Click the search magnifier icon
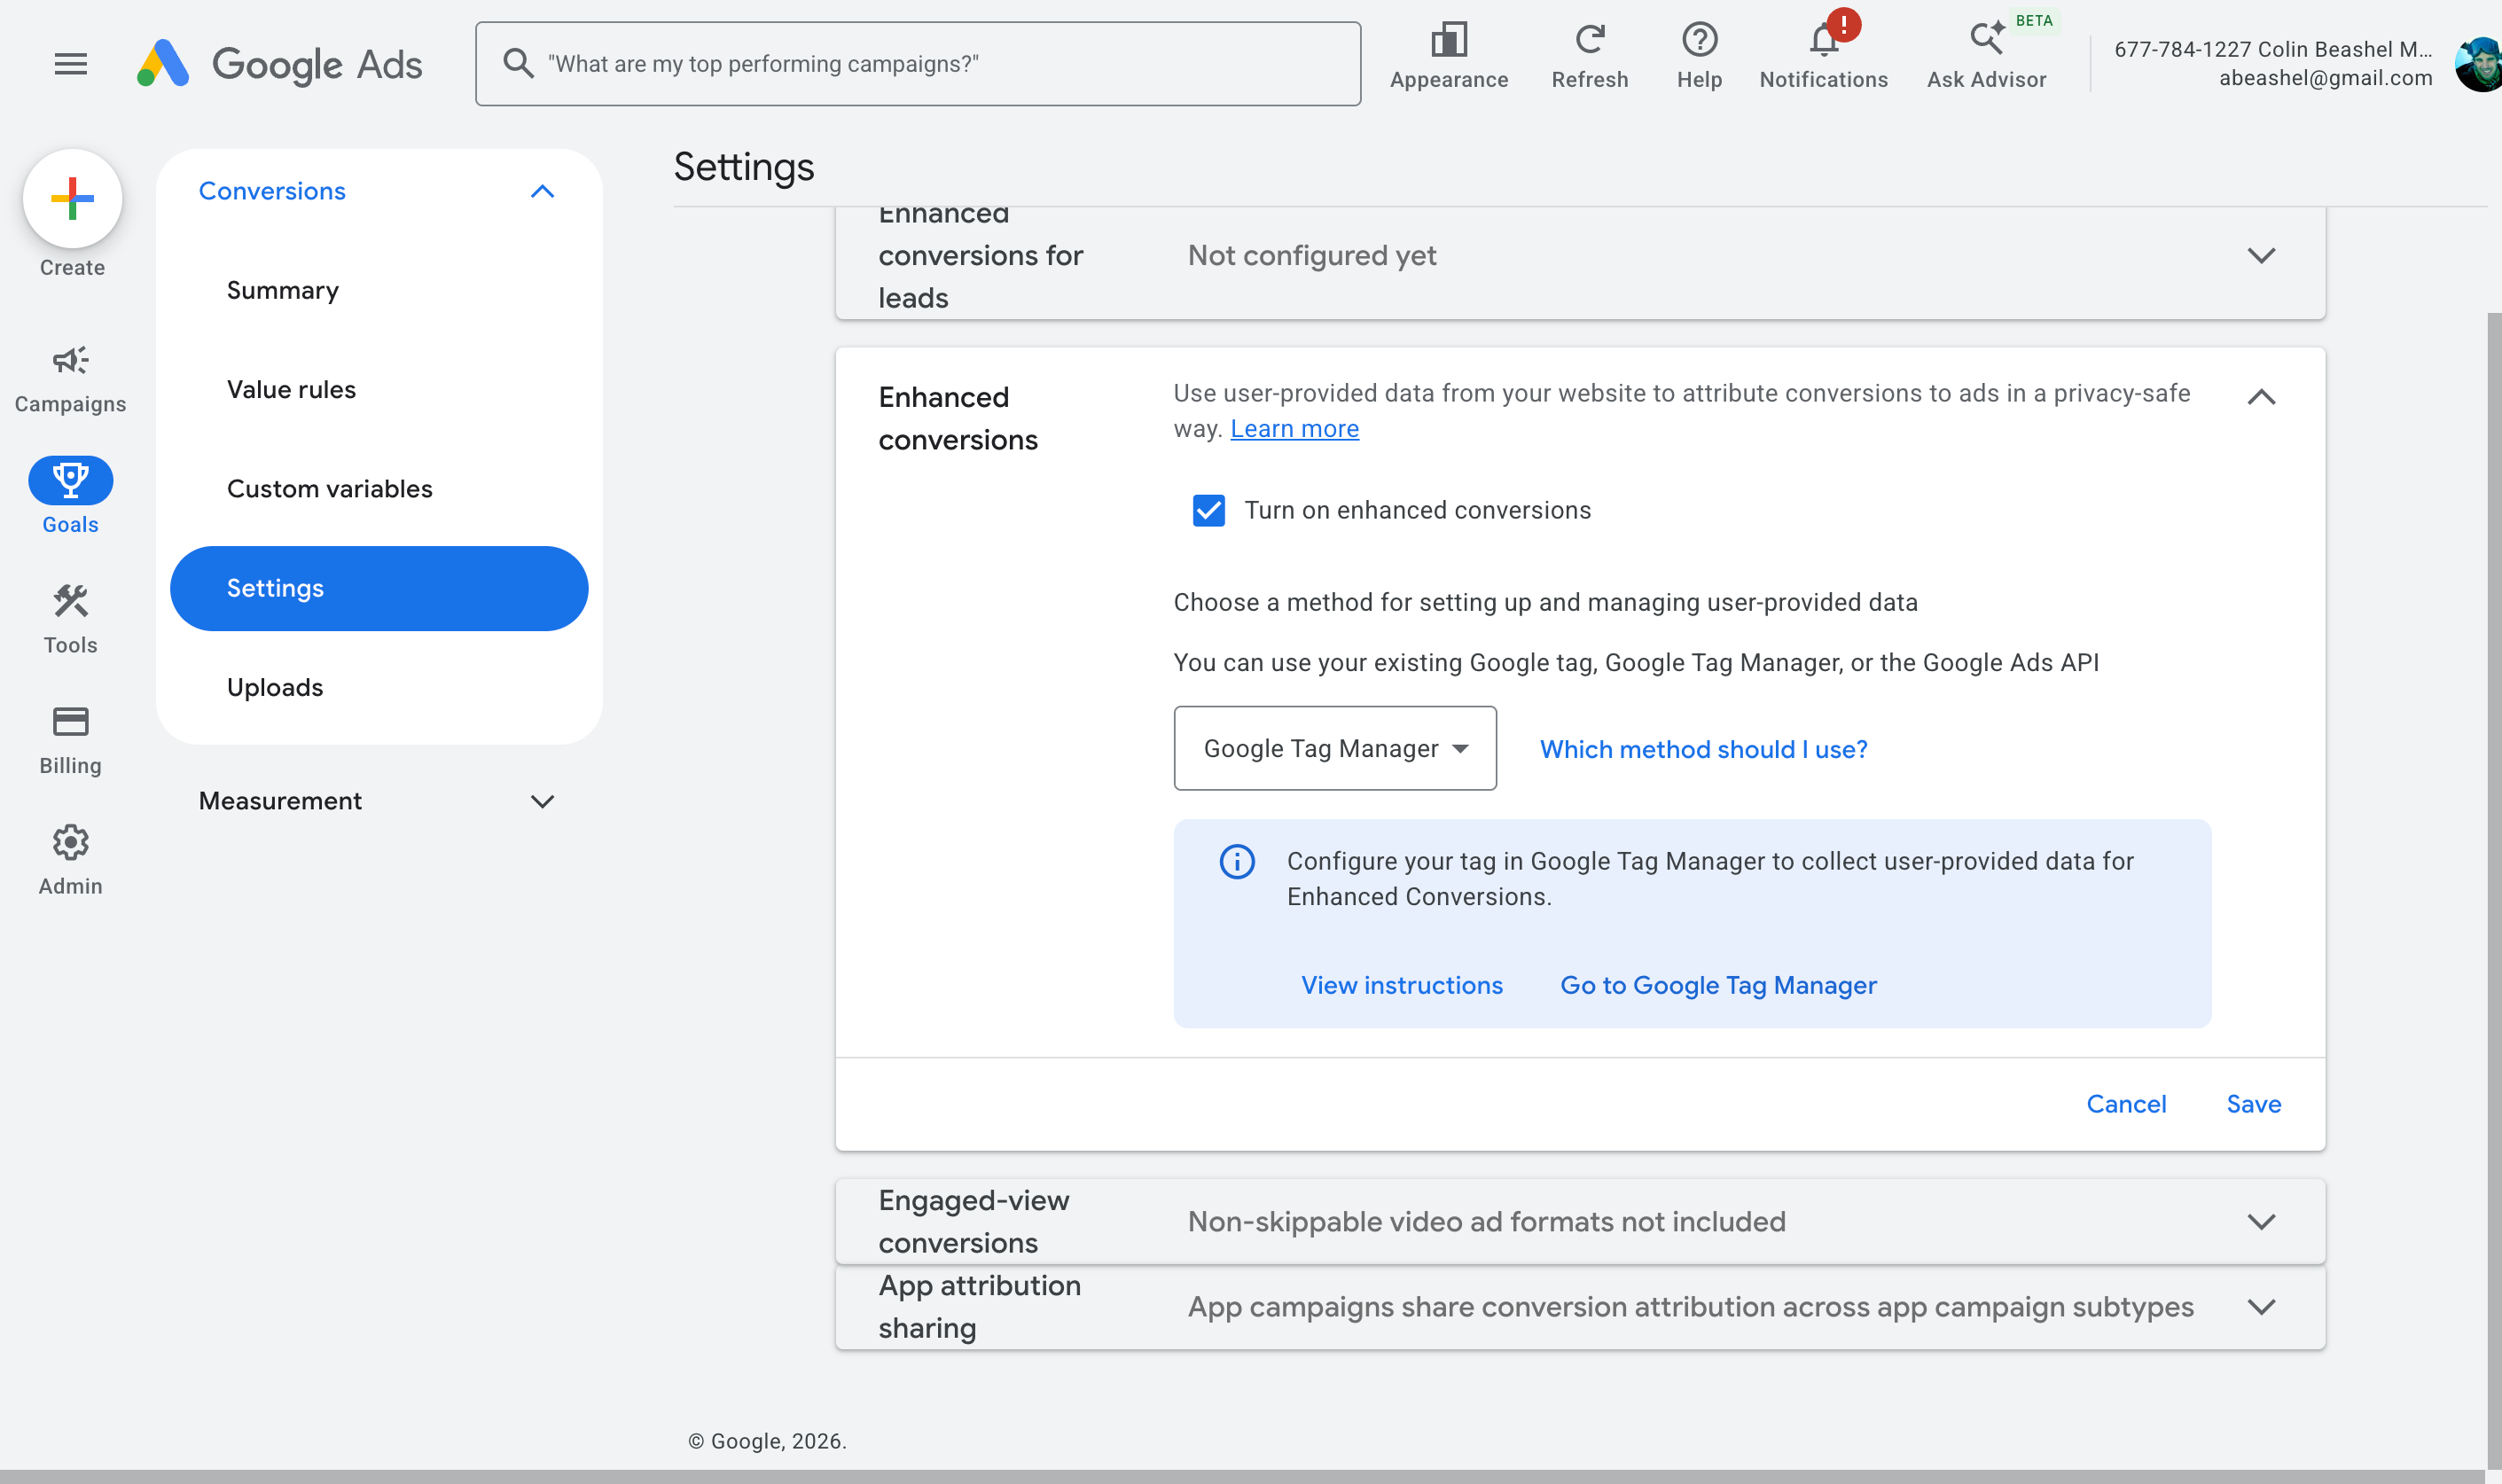Viewport: 2502px width, 1484px height. click(518, 63)
